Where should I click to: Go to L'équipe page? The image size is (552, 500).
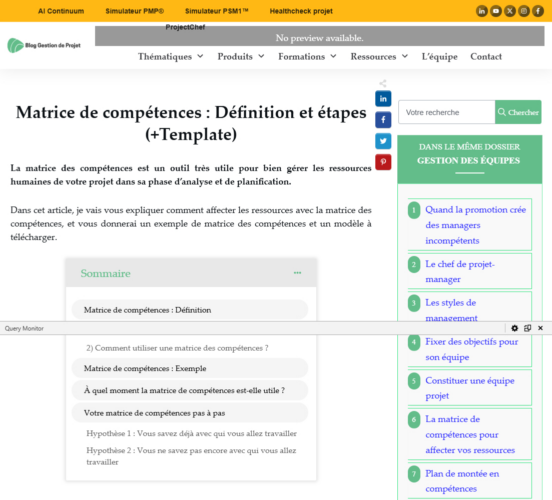[x=439, y=56]
